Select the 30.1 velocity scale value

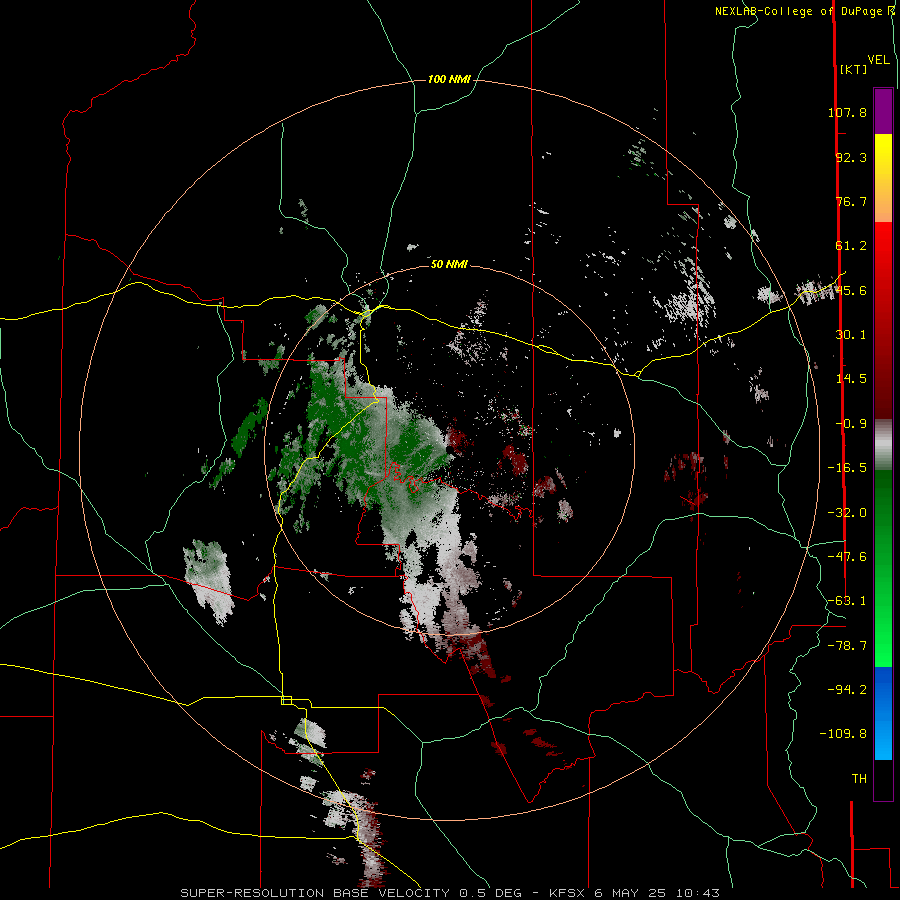coord(851,335)
